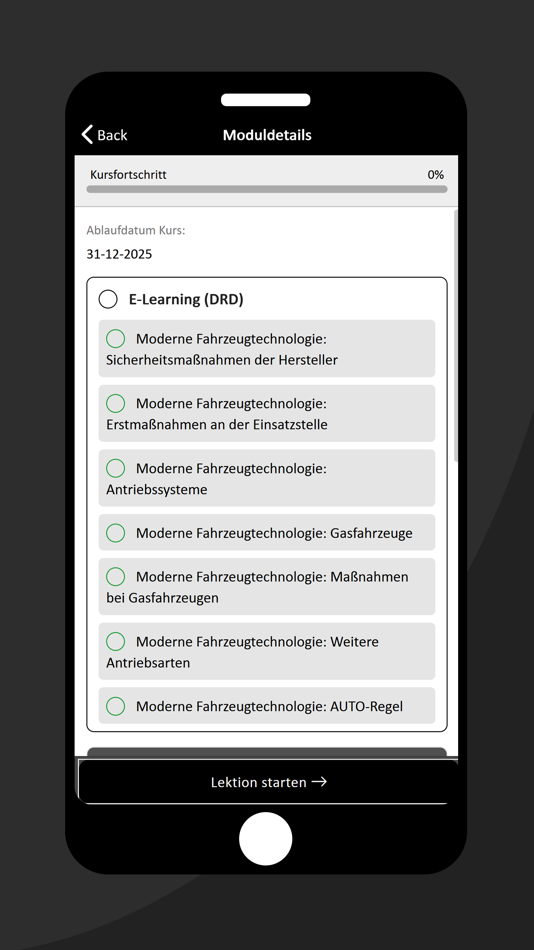
Task: Open lesson text Maßnahmen bei Gasfahrzeugen
Action: point(257,587)
